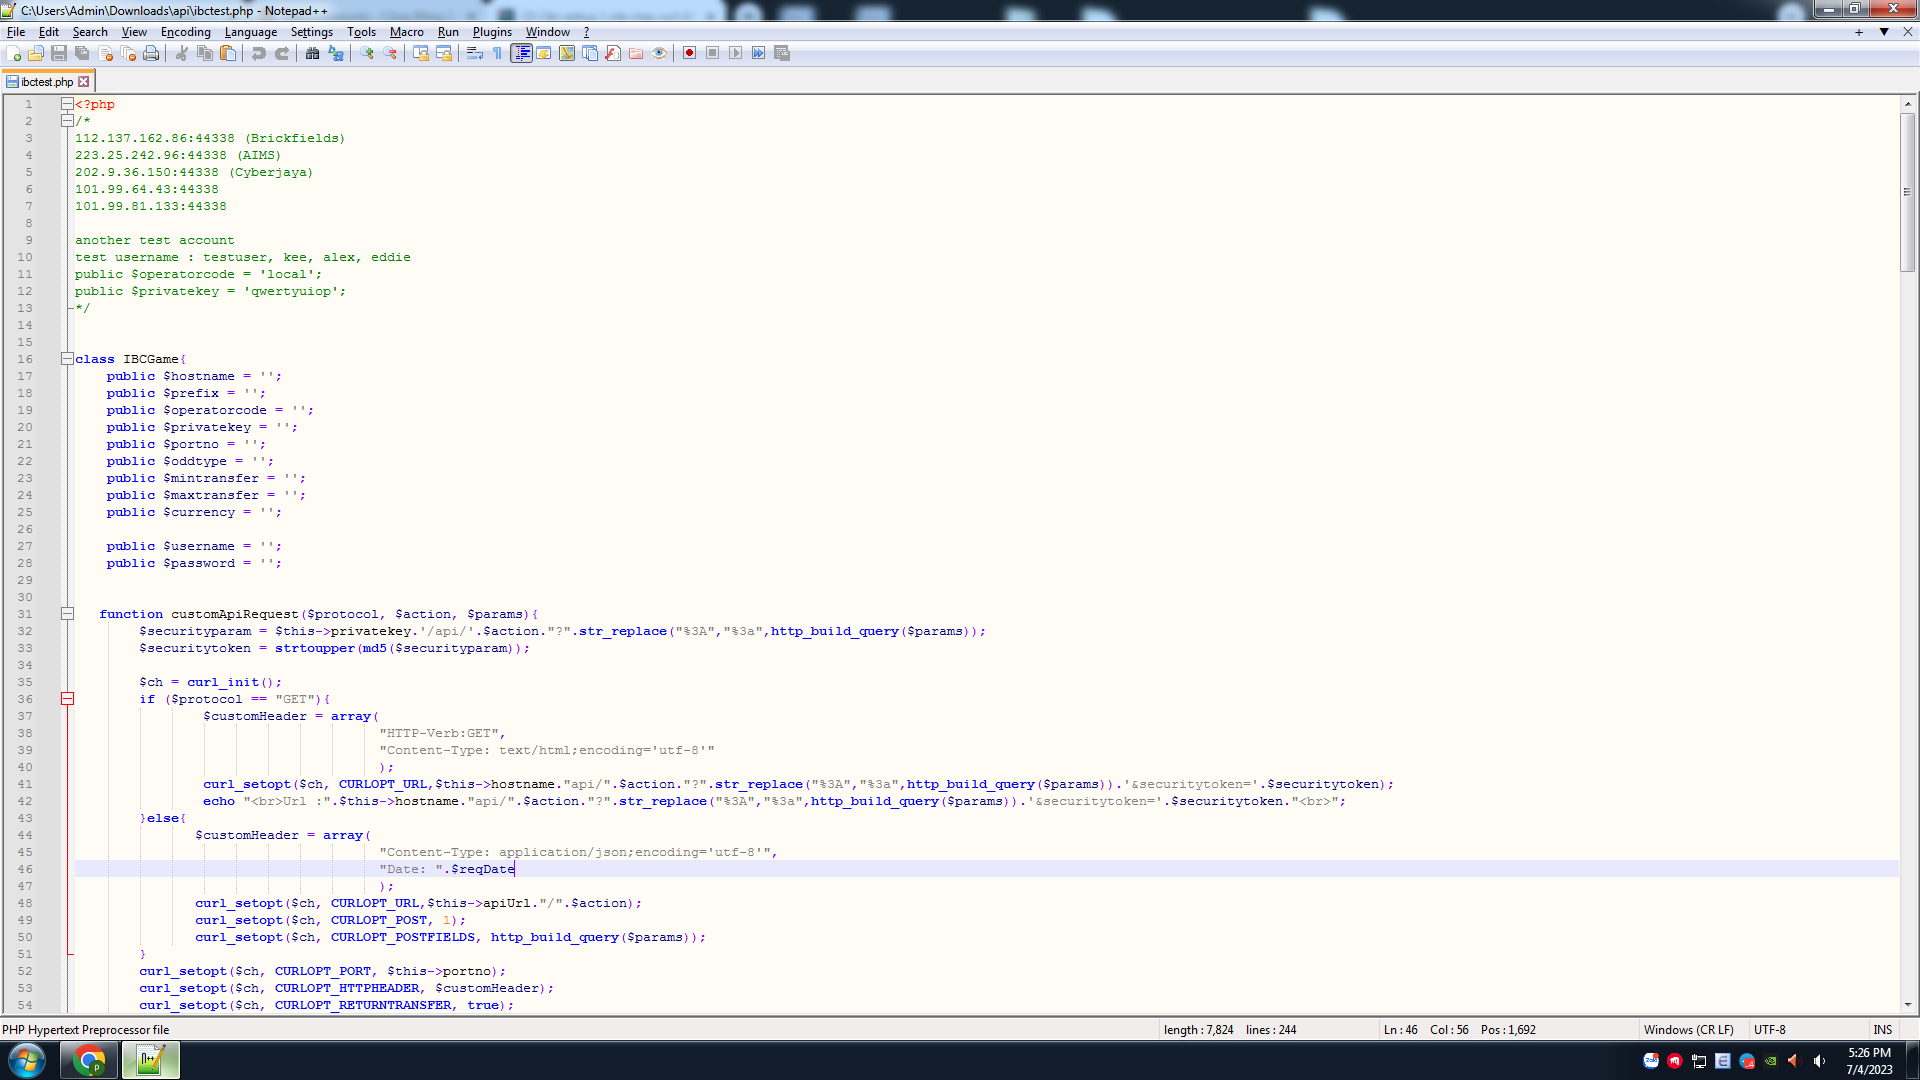Viewport: 1920px width, 1080px height.
Task: Open Document List toolbar icon
Action: [590, 53]
